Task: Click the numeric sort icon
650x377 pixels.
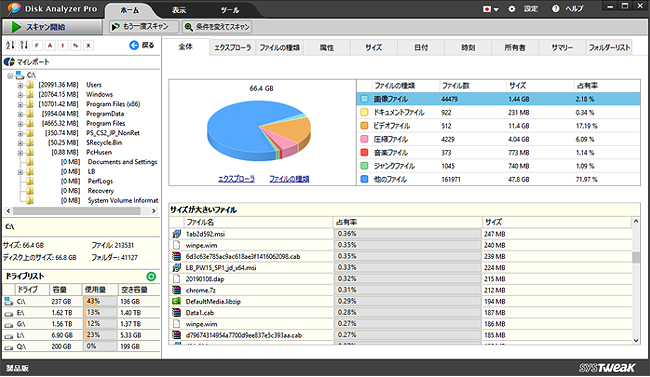Action: pyautogui.click(x=24, y=45)
